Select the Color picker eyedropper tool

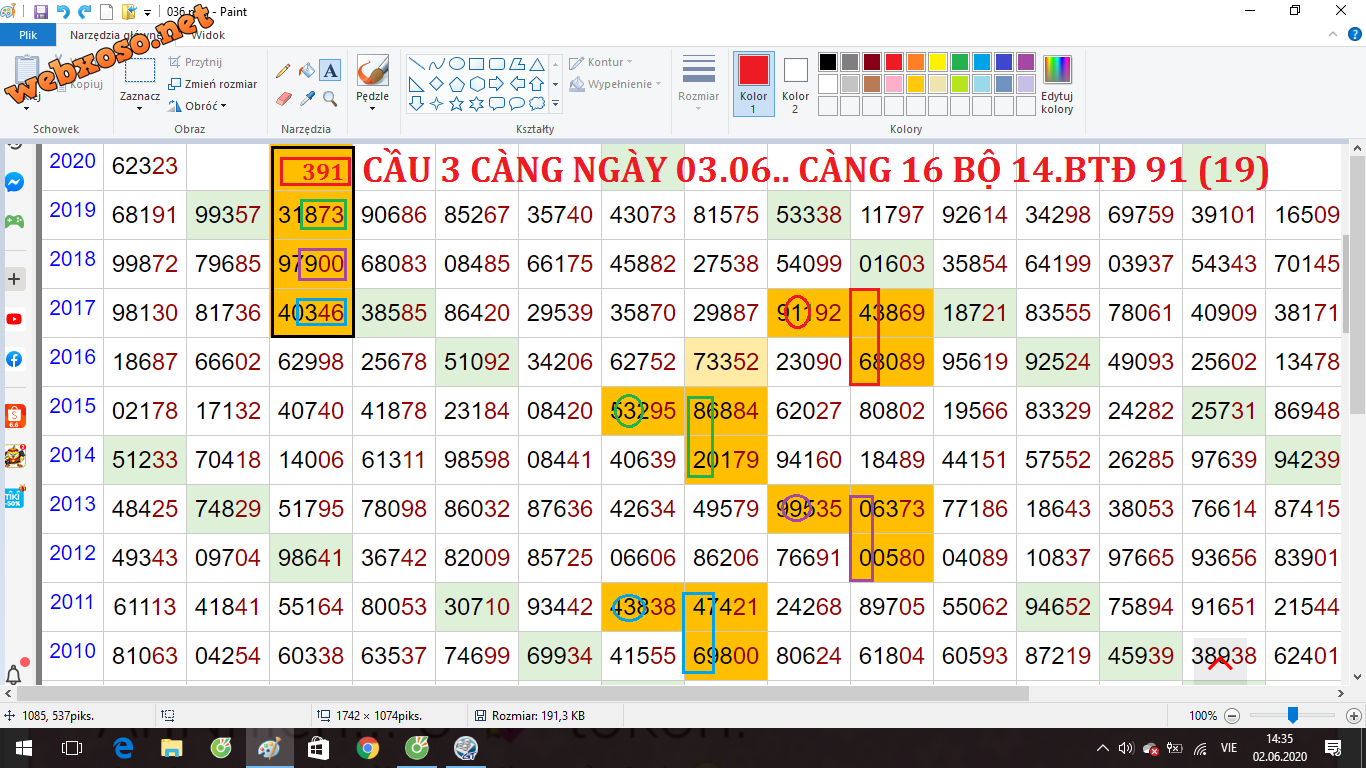coord(307,98)
